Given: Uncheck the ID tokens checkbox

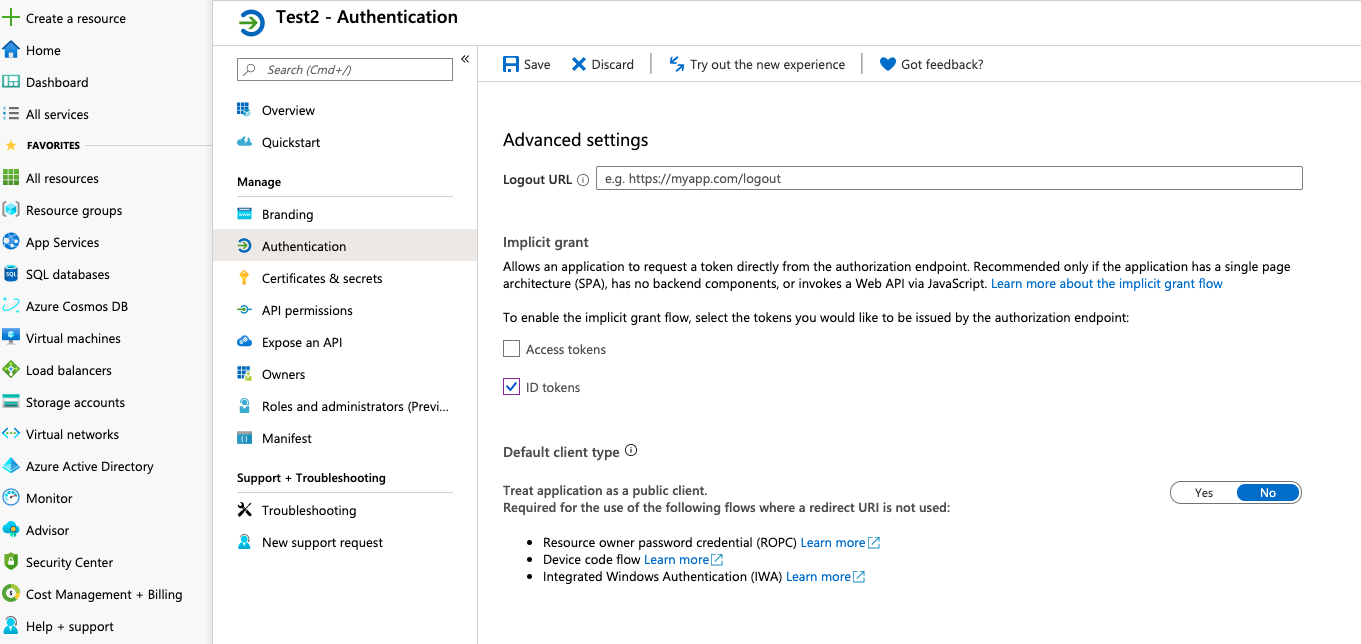Looking at the screenshot, I should [x=511, y=387].
